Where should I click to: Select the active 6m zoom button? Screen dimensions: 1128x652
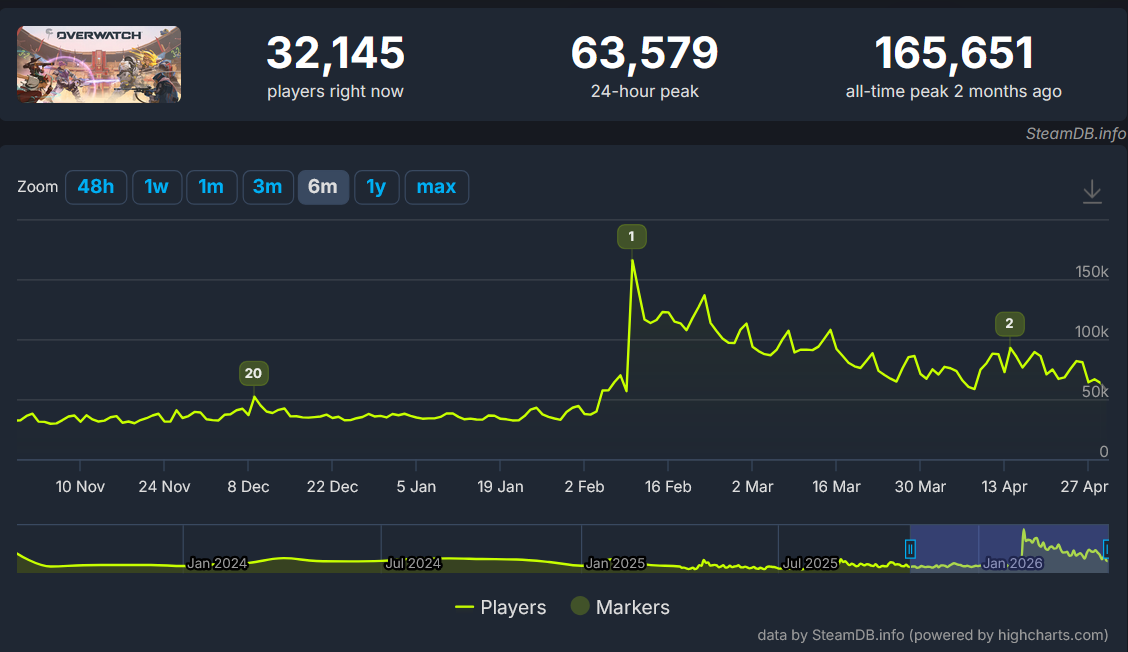(x=323, y=187)
